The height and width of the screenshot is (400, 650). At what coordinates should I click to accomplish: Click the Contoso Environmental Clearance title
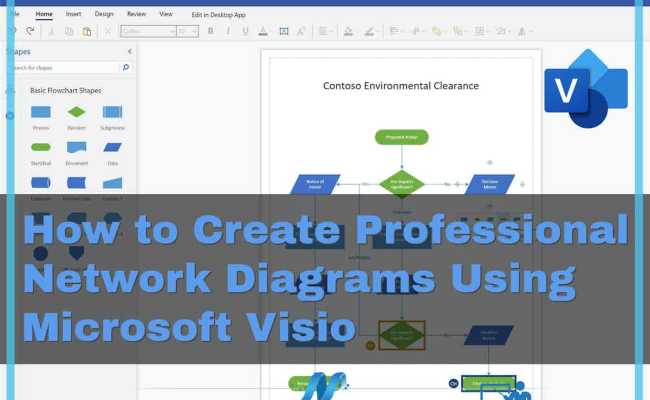point(401,86)
